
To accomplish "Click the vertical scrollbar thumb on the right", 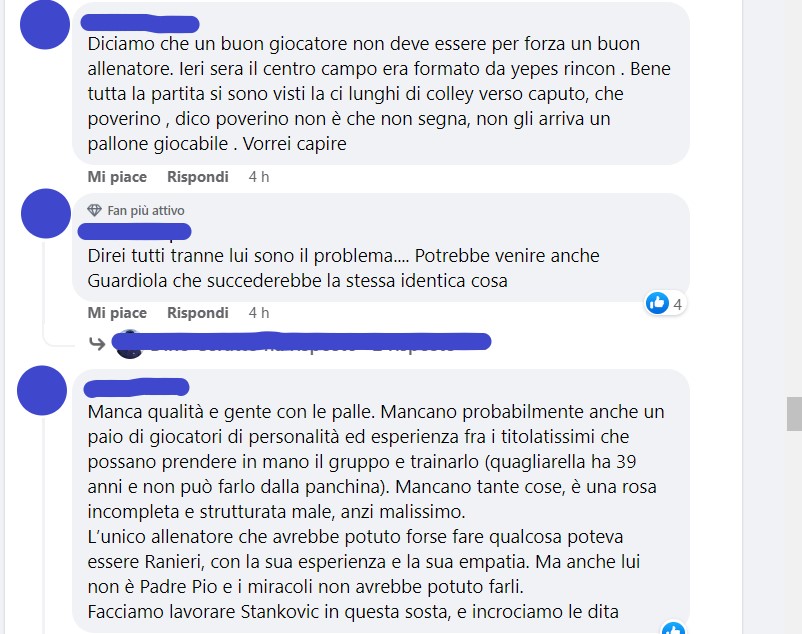I will (794, 413).
